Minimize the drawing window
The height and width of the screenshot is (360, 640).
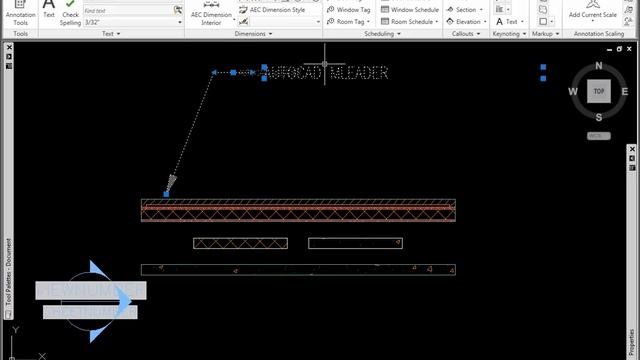tap(609, 49)
